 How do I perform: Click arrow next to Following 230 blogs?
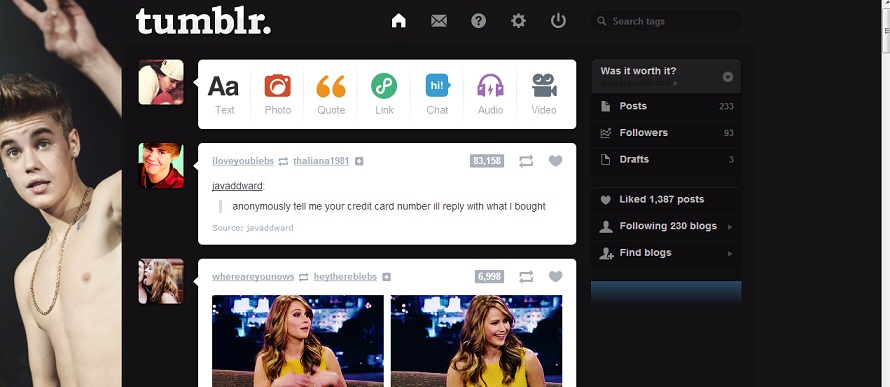click(x=730, y=227)
